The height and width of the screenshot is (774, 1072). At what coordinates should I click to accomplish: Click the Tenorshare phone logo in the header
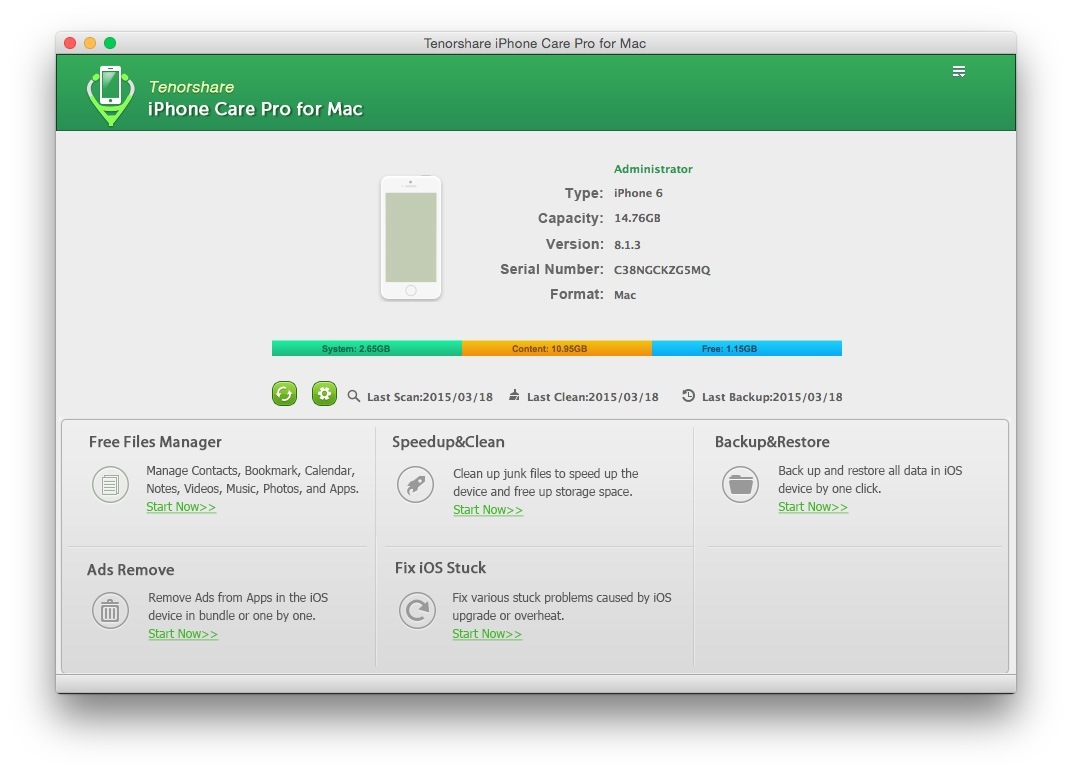click(x=110, y=93)
